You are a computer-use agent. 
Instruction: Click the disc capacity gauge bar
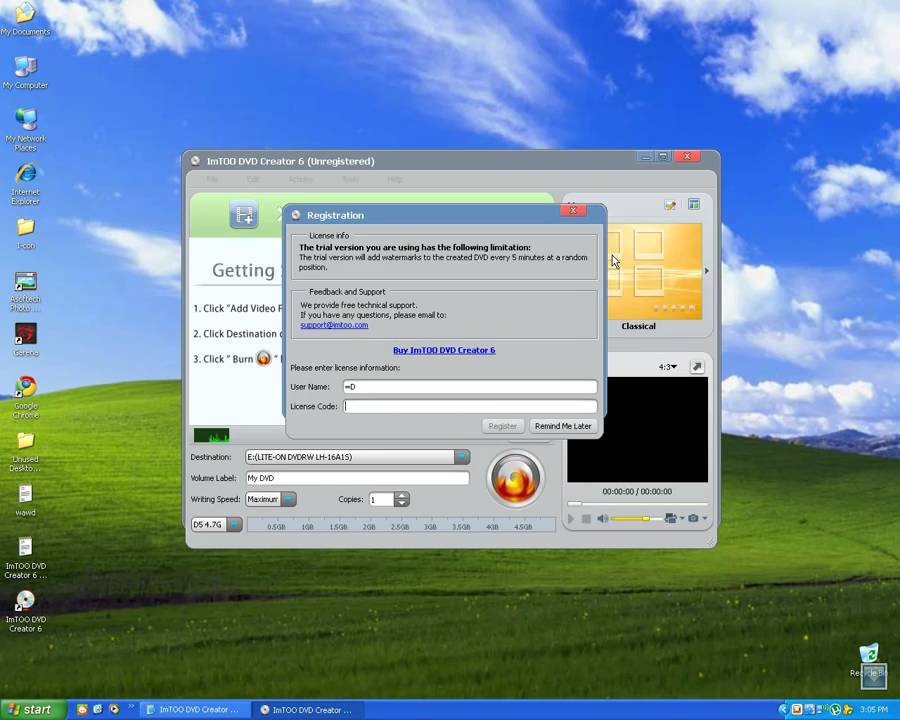tap(401, 525)
